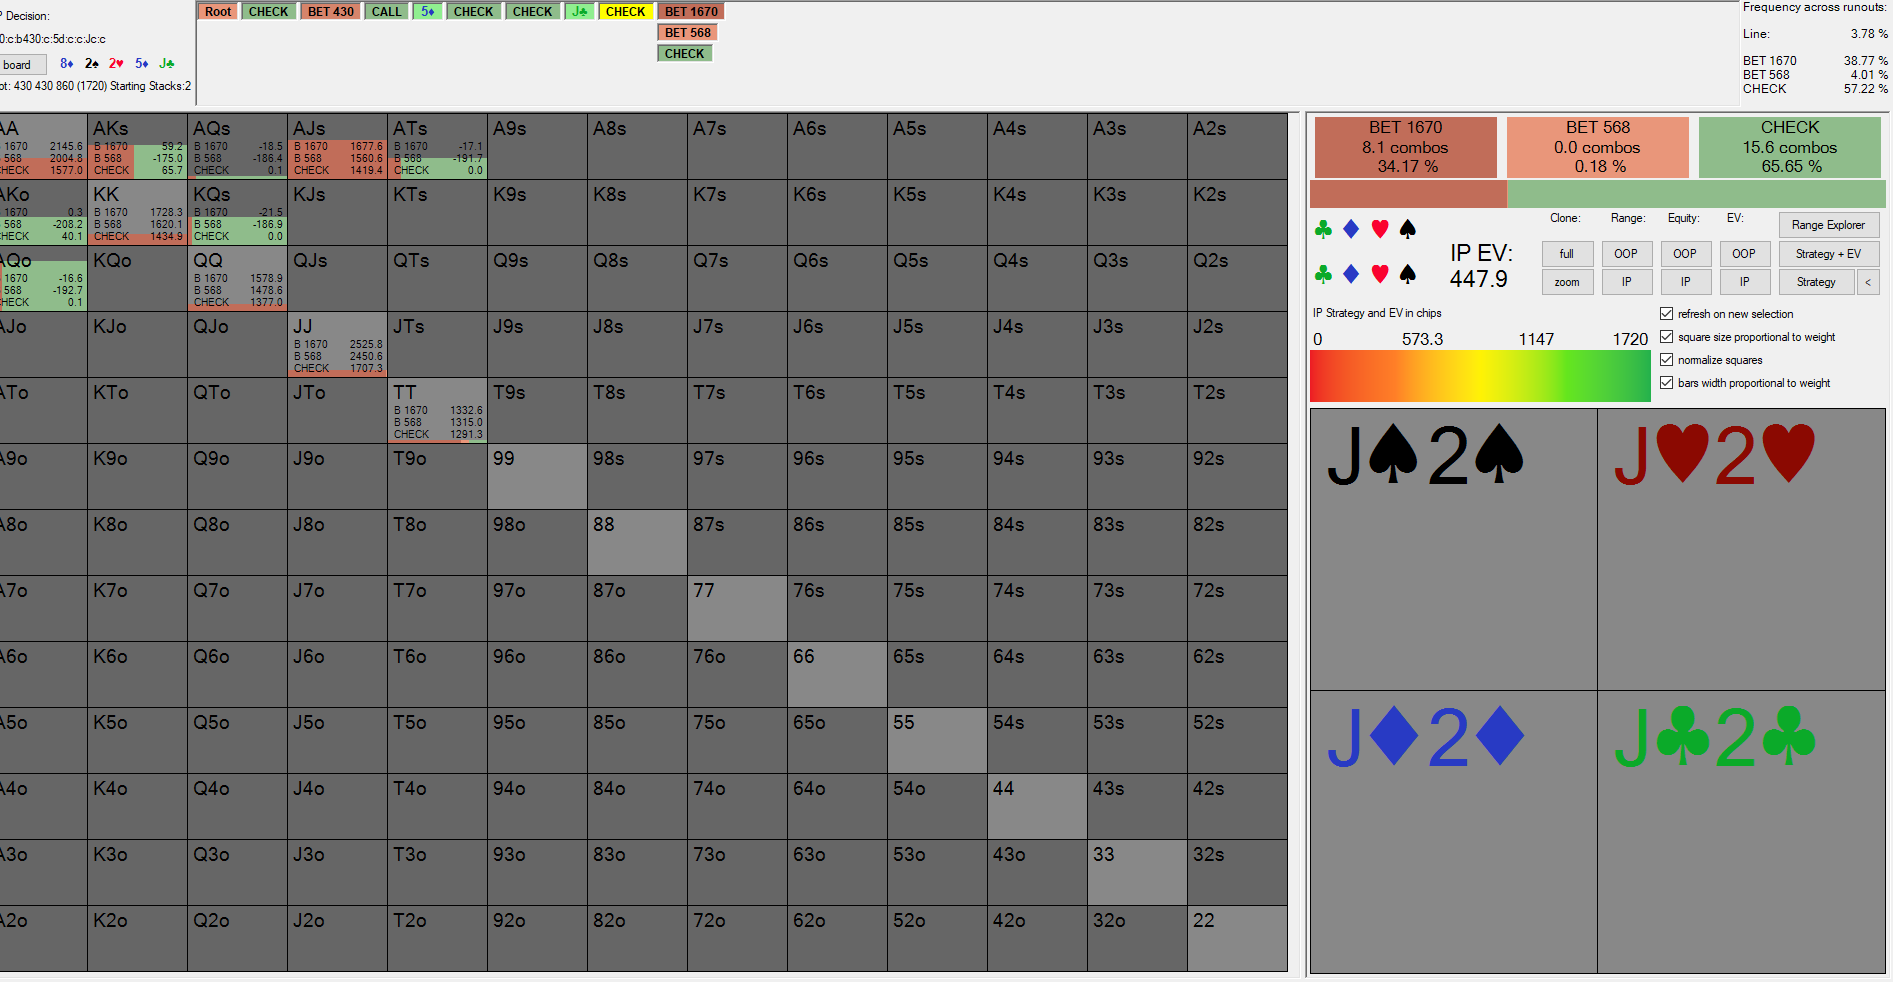Uncheck refresh on new selection
This screenshot has height=984, width=1893.
[x=1666, y=314]
